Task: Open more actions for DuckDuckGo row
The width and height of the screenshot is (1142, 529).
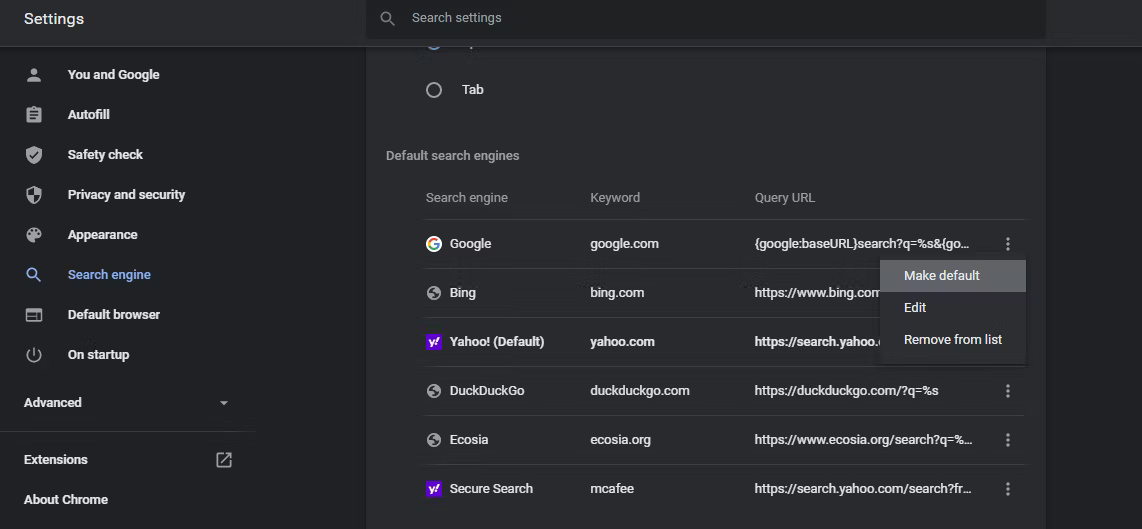Action: pyautogui.click(x=1008, y=391)
